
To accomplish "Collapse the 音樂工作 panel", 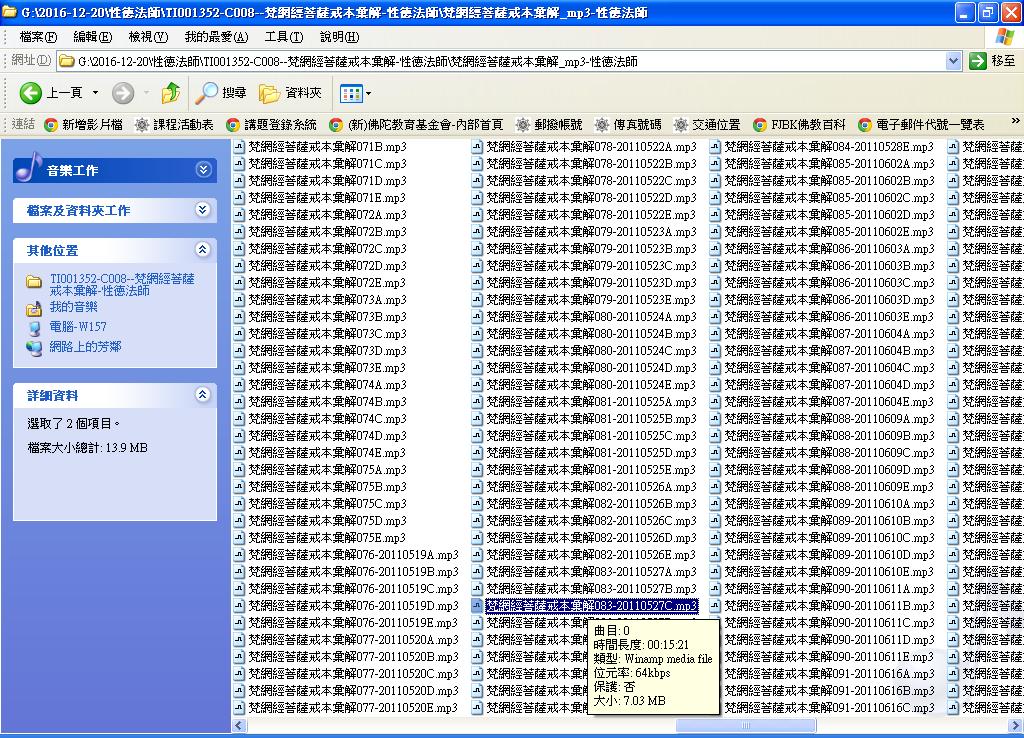I will [x=203, y=170].
